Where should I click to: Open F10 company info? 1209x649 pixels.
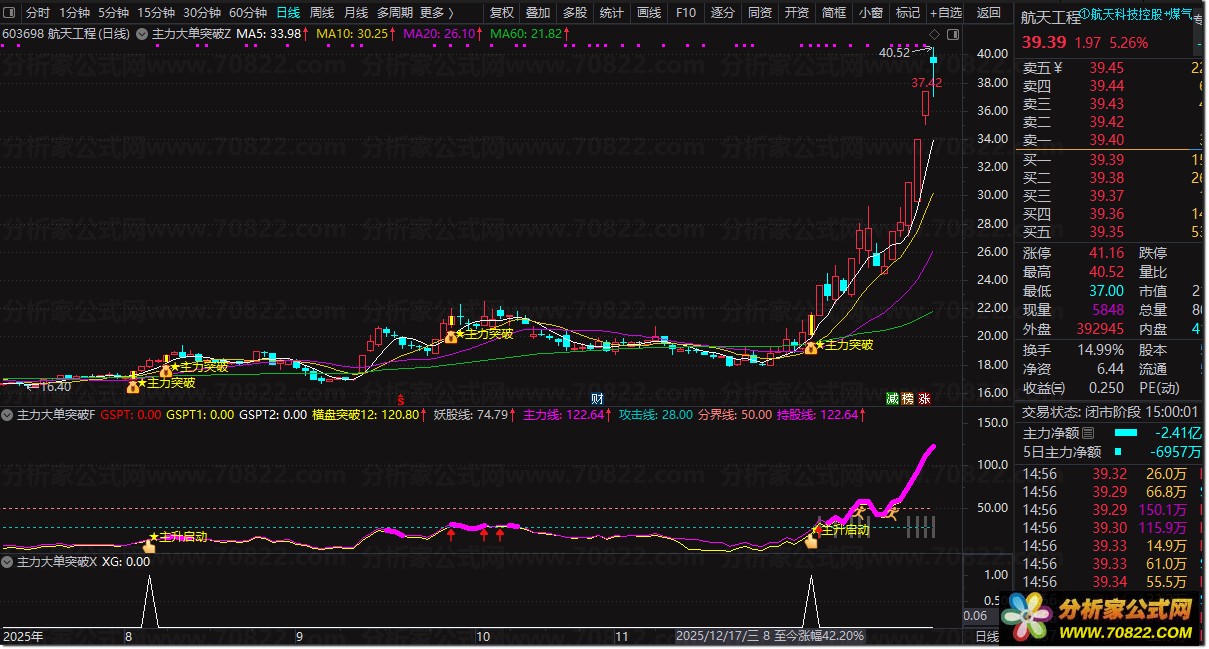pos(685,13)
